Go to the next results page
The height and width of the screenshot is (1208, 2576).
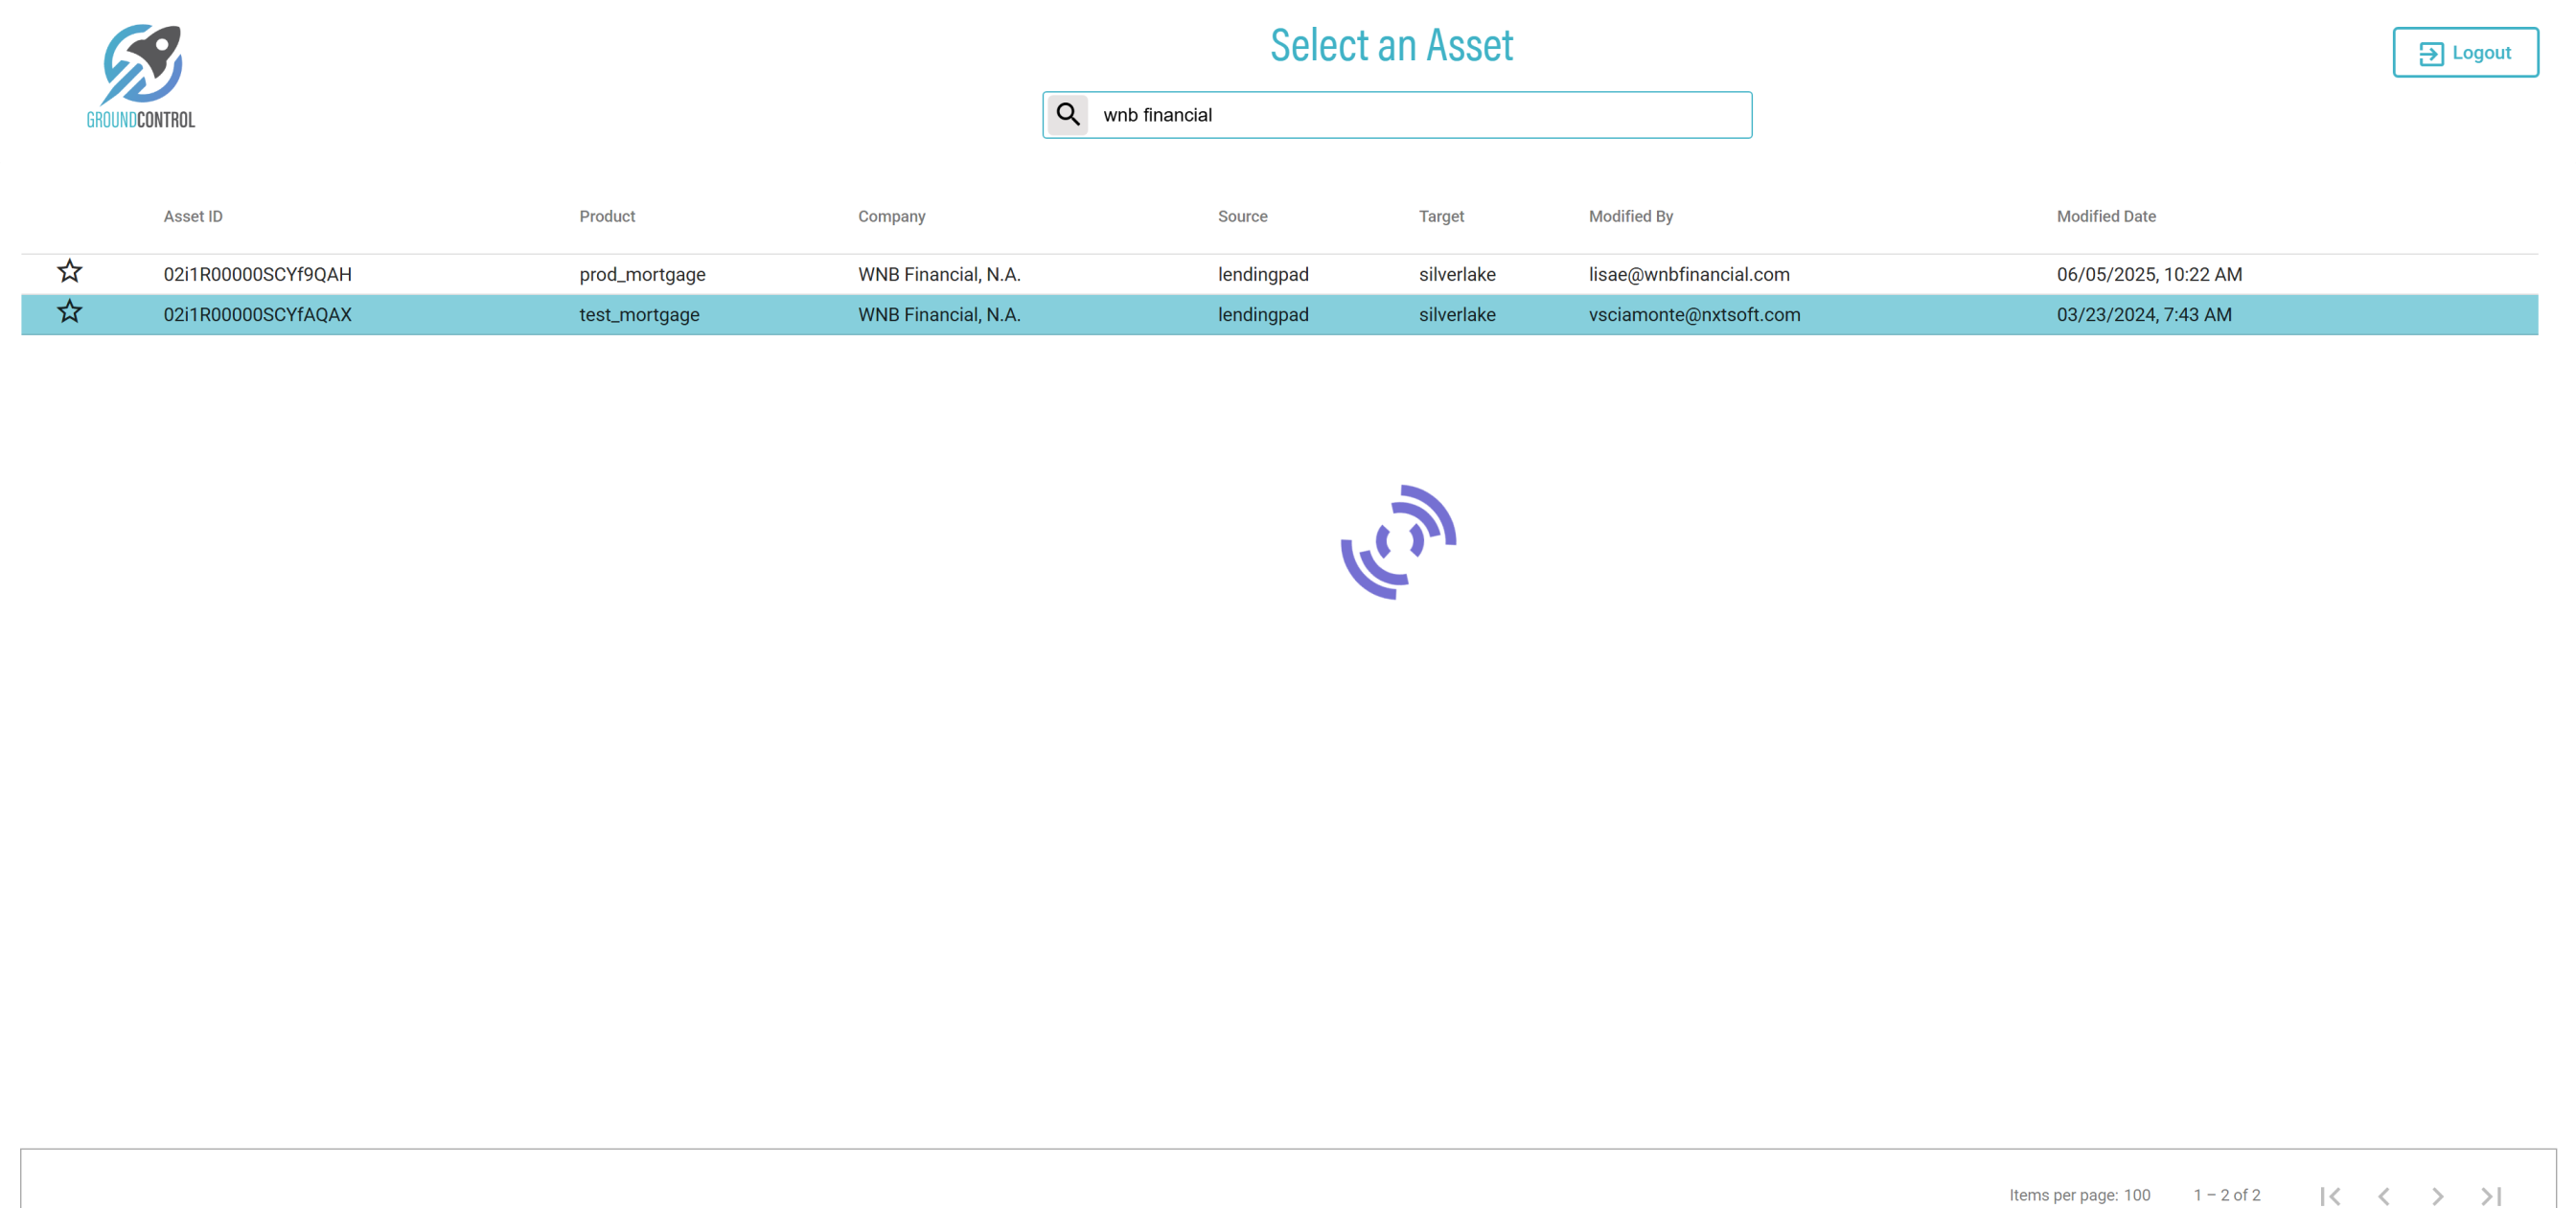(x=2437, y=1195)
